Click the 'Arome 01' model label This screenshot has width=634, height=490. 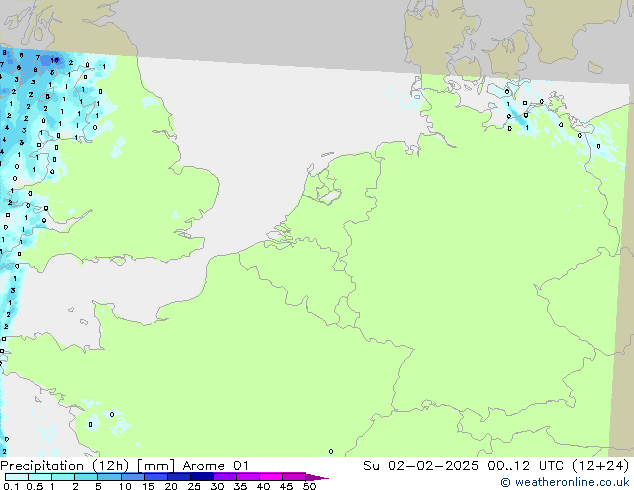point(215,466)
